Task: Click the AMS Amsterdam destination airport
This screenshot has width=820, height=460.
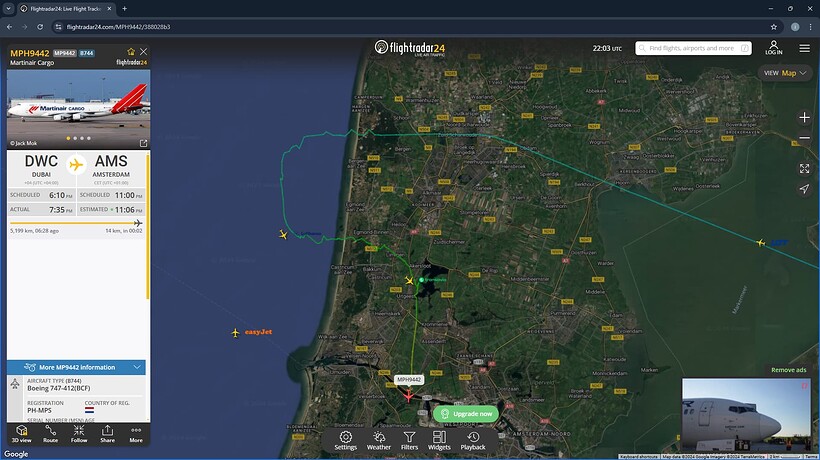Action: coord(111,166)
